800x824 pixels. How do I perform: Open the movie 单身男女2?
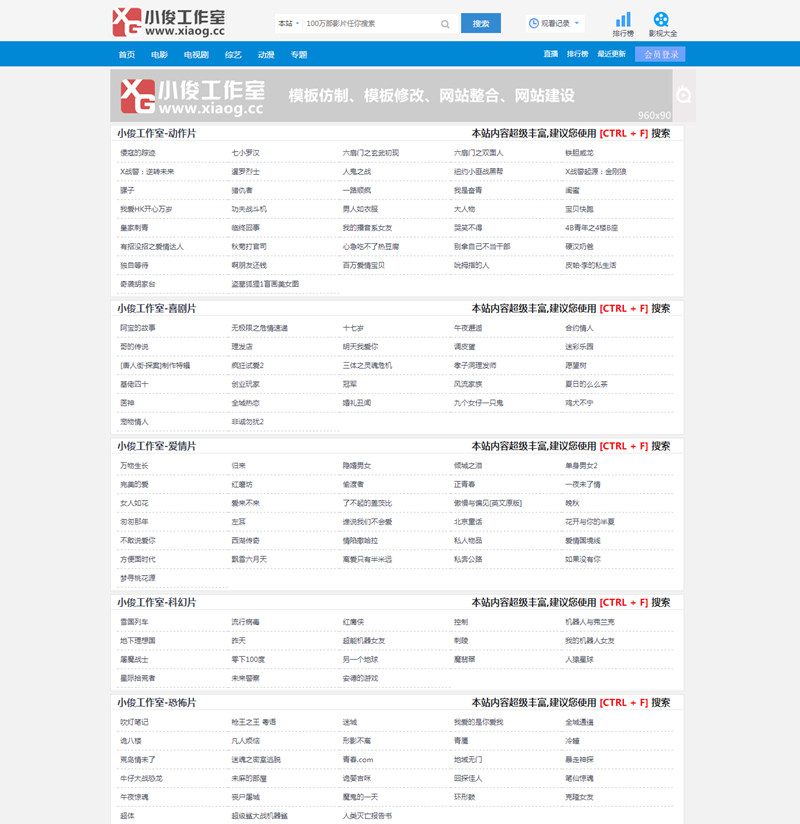pos(581,466)
